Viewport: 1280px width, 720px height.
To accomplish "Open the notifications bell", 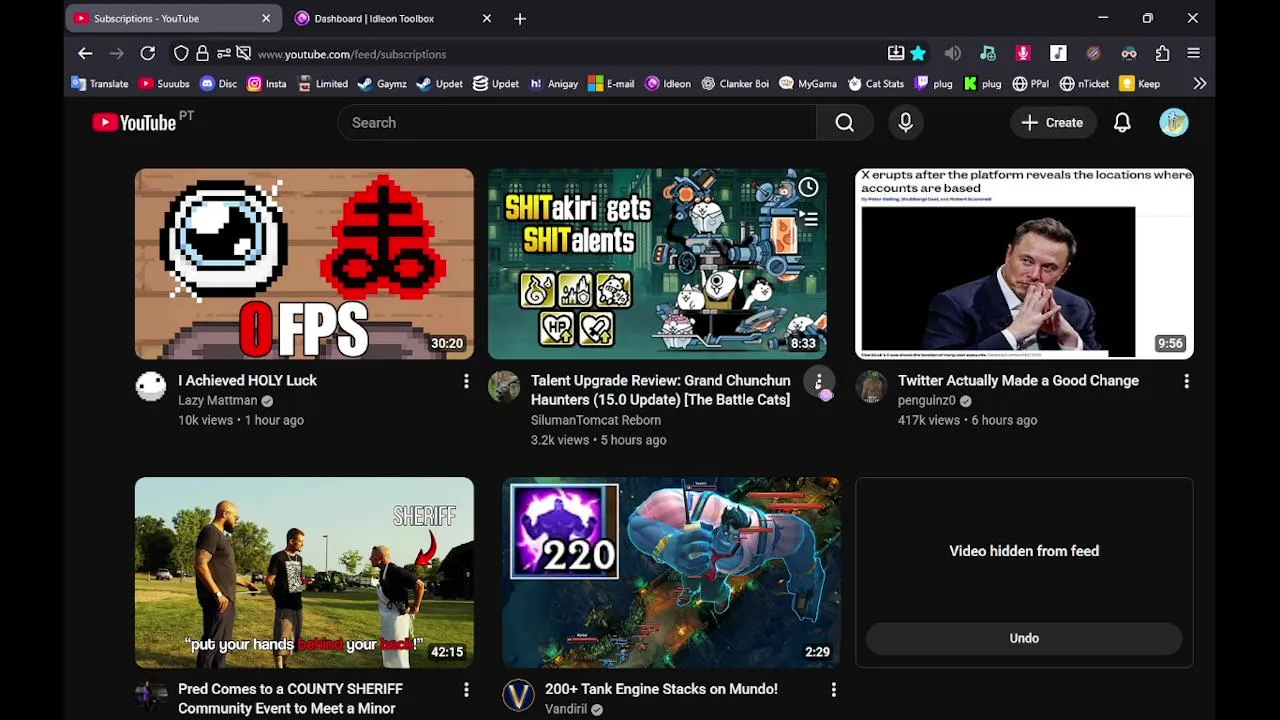I will click(1122, 122).
